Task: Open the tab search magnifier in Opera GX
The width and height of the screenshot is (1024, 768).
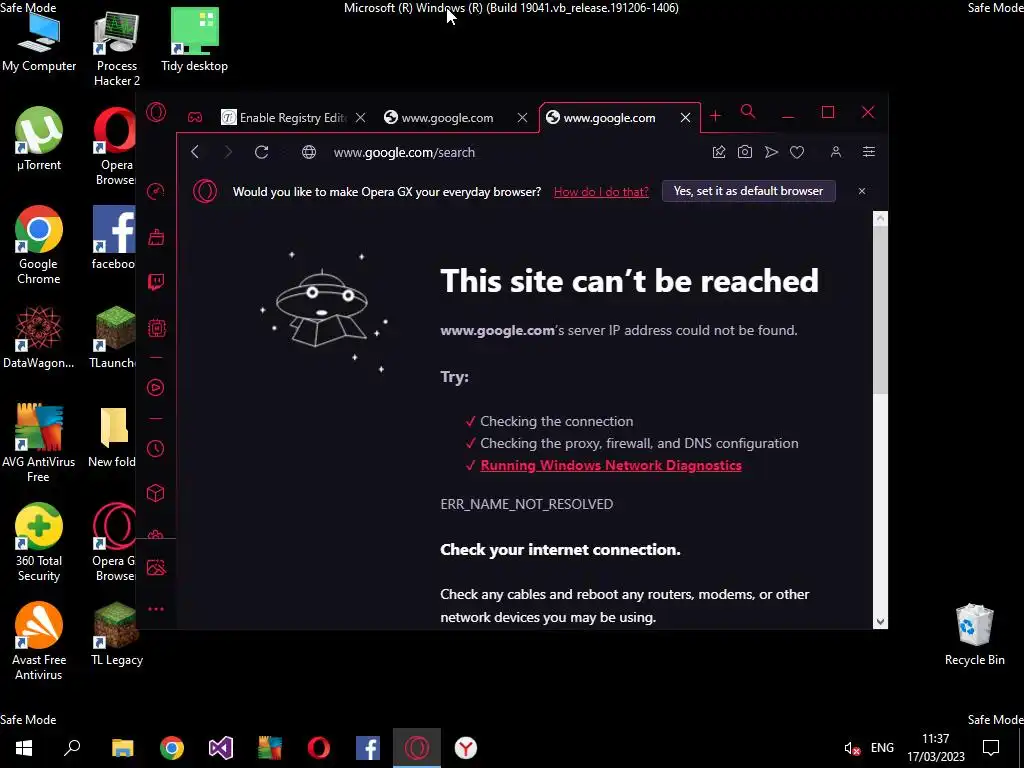Action: point(748,112)
